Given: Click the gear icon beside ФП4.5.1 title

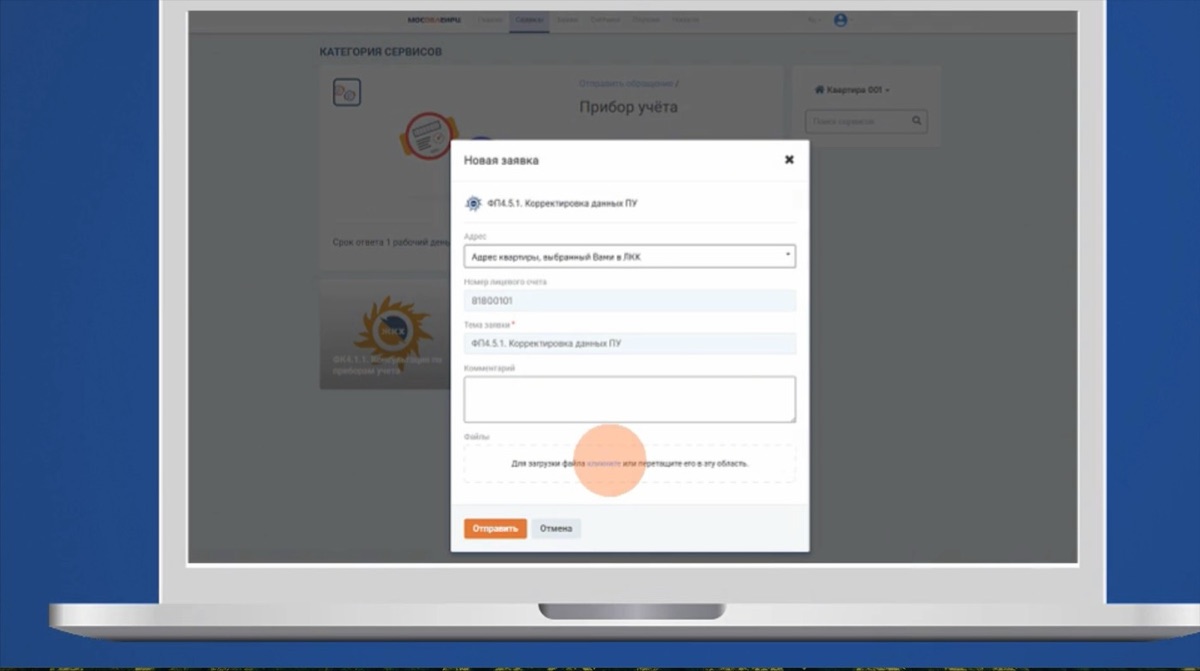Looking at the screenshot, I should [x=473, y=203].
